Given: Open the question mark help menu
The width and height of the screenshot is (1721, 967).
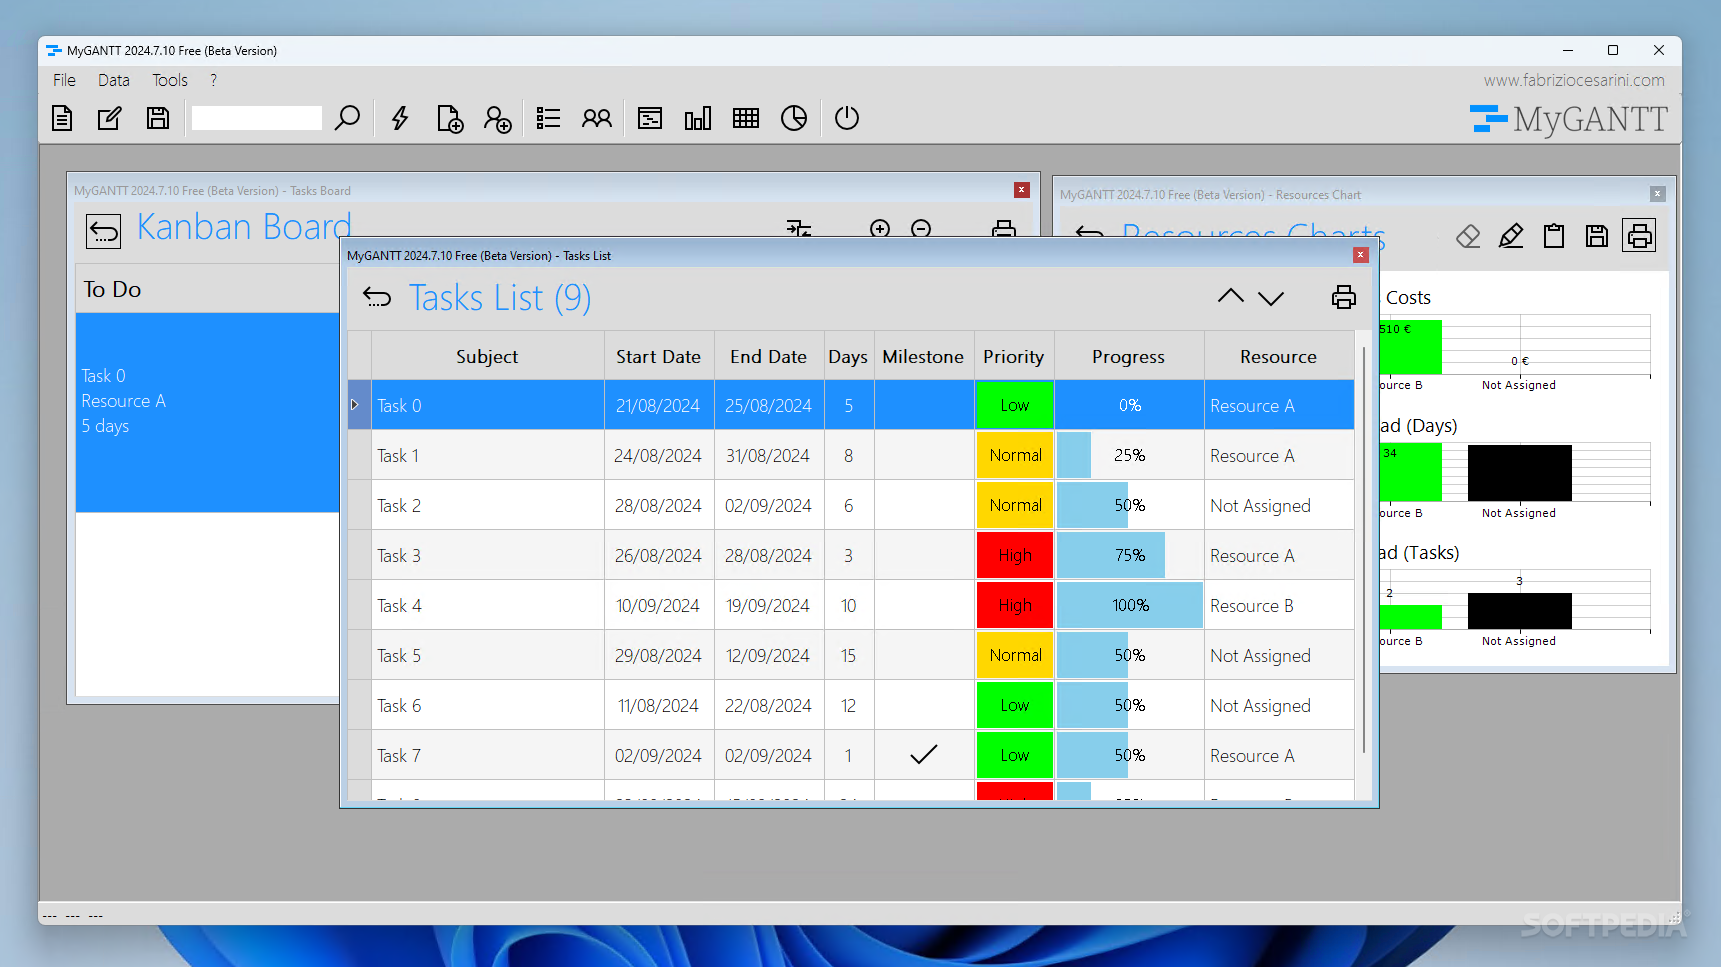Looking at the screenshot, I should (213, 80).
